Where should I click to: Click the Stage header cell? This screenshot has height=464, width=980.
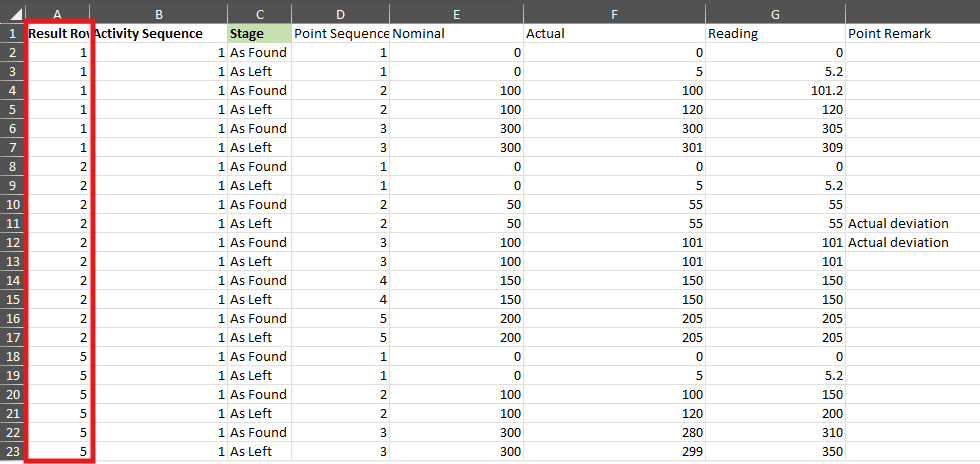point(259,34)
